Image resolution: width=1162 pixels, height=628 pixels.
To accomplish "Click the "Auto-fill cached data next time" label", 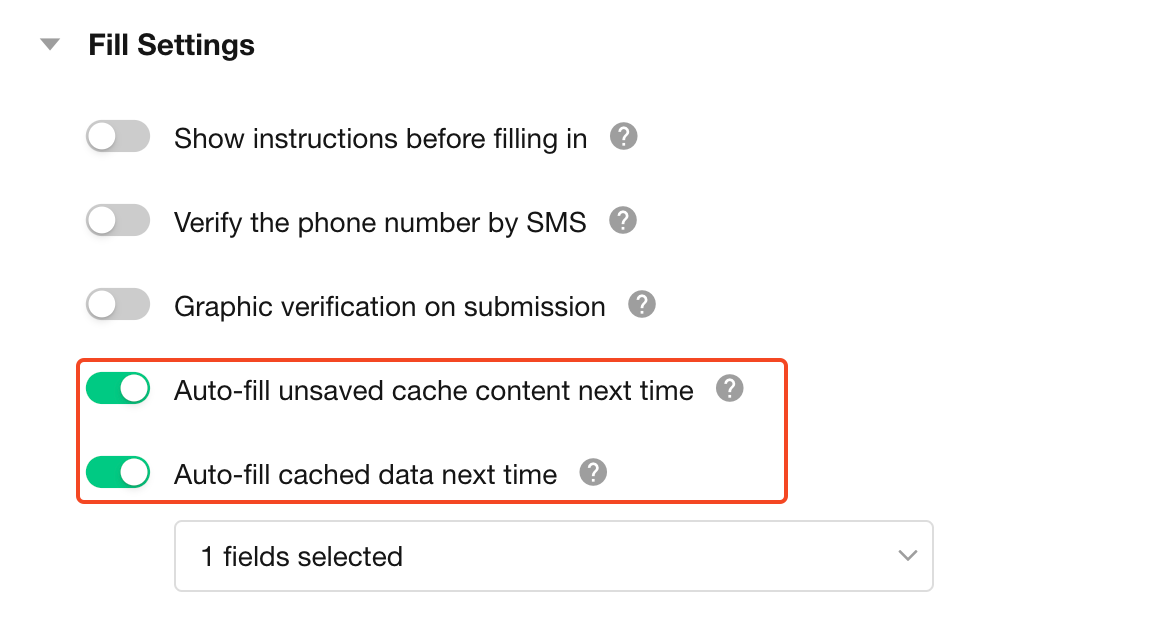I will coord(365,473).
